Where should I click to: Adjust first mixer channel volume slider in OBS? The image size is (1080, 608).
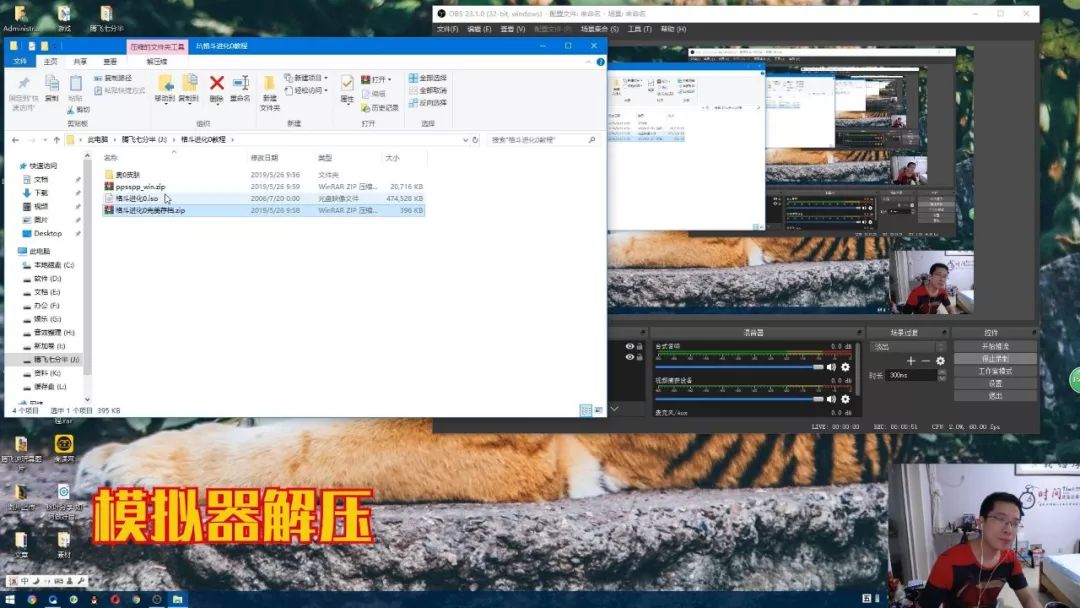click(x=739, y=367)
